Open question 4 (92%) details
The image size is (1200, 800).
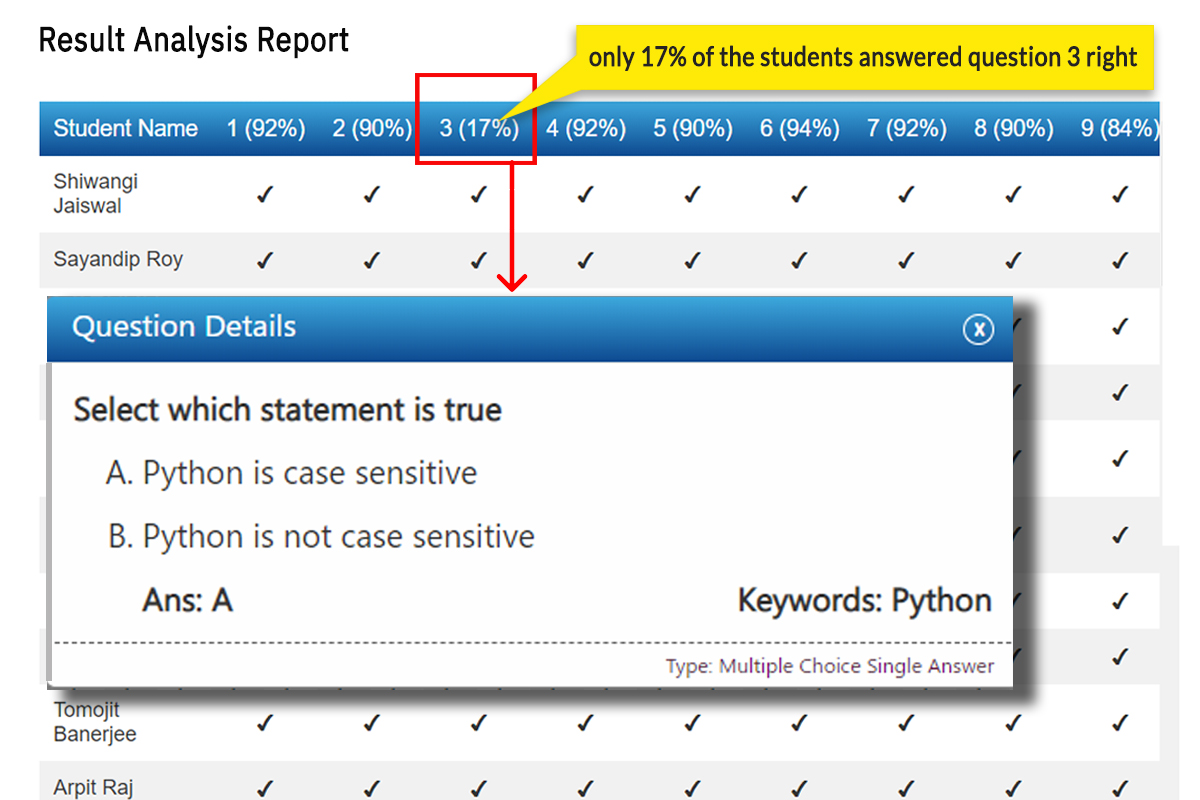(x=586, y=128)
